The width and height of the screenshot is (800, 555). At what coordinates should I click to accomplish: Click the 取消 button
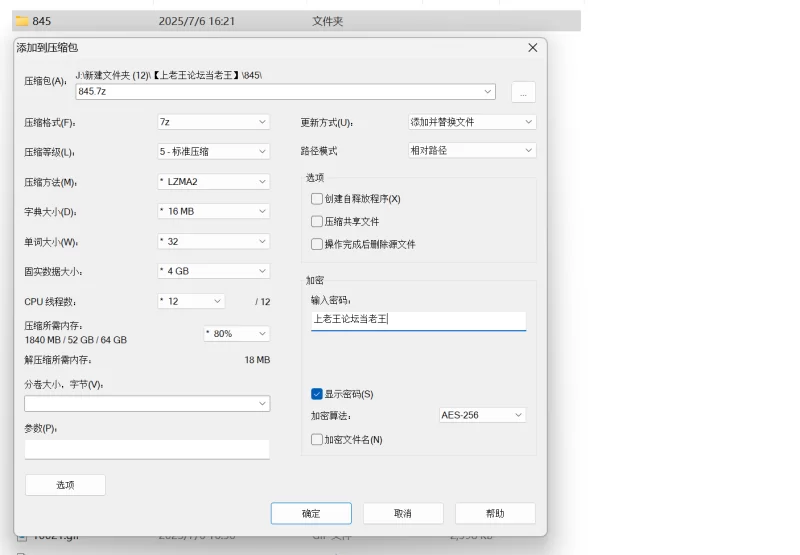tap(402, 513)
